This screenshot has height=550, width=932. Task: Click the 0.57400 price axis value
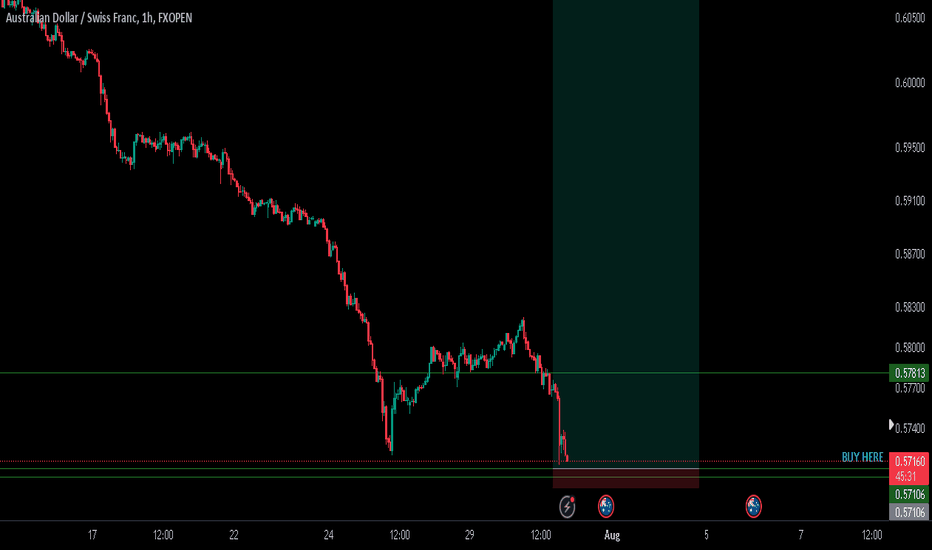(910, 428)
